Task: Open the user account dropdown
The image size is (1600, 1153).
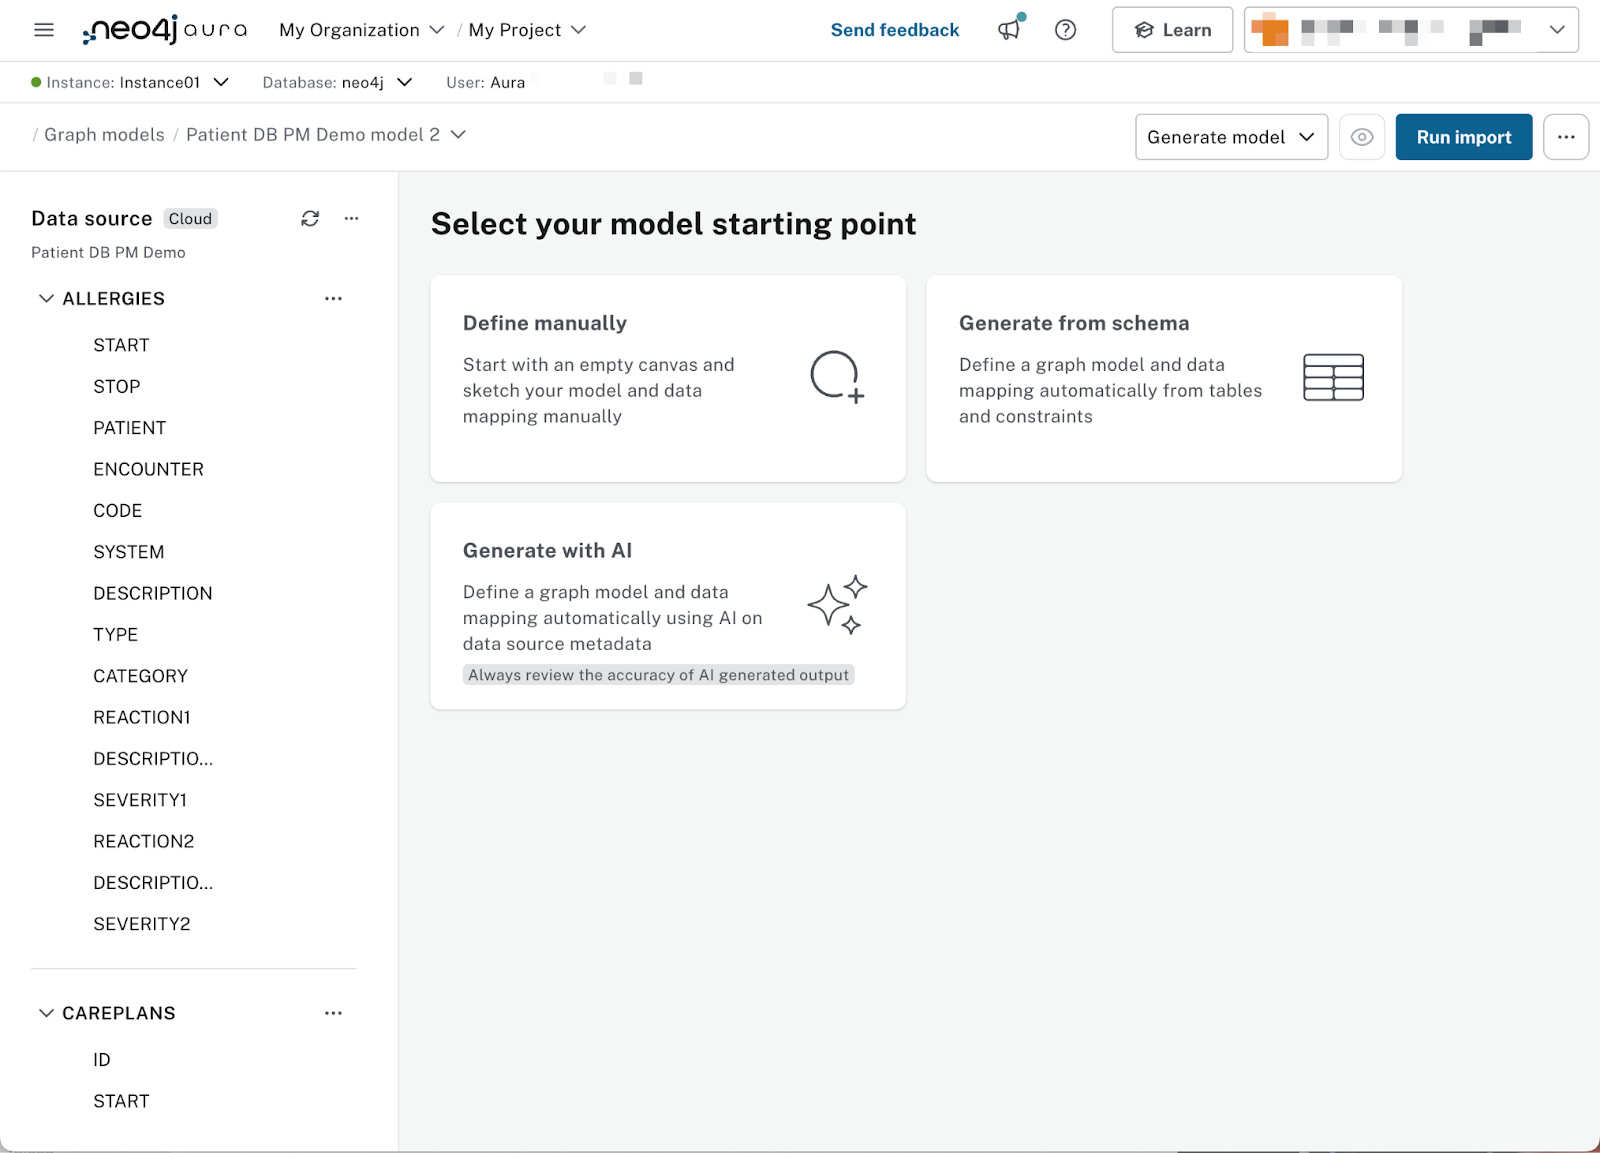Action: pos(1411,30)
